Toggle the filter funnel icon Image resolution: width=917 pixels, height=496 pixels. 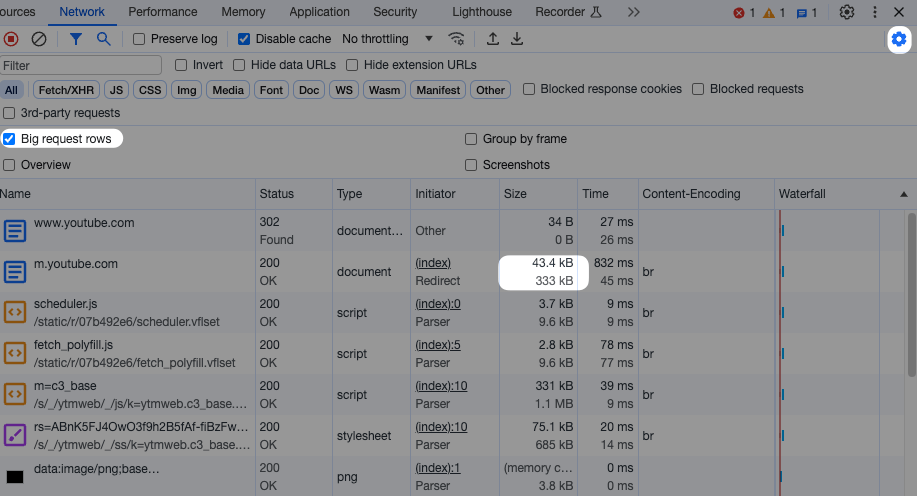(75, 39)
